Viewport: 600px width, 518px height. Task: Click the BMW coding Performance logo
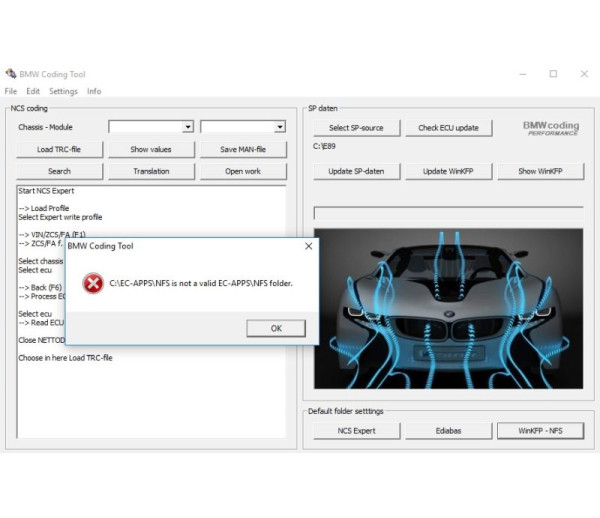[550, 128]
